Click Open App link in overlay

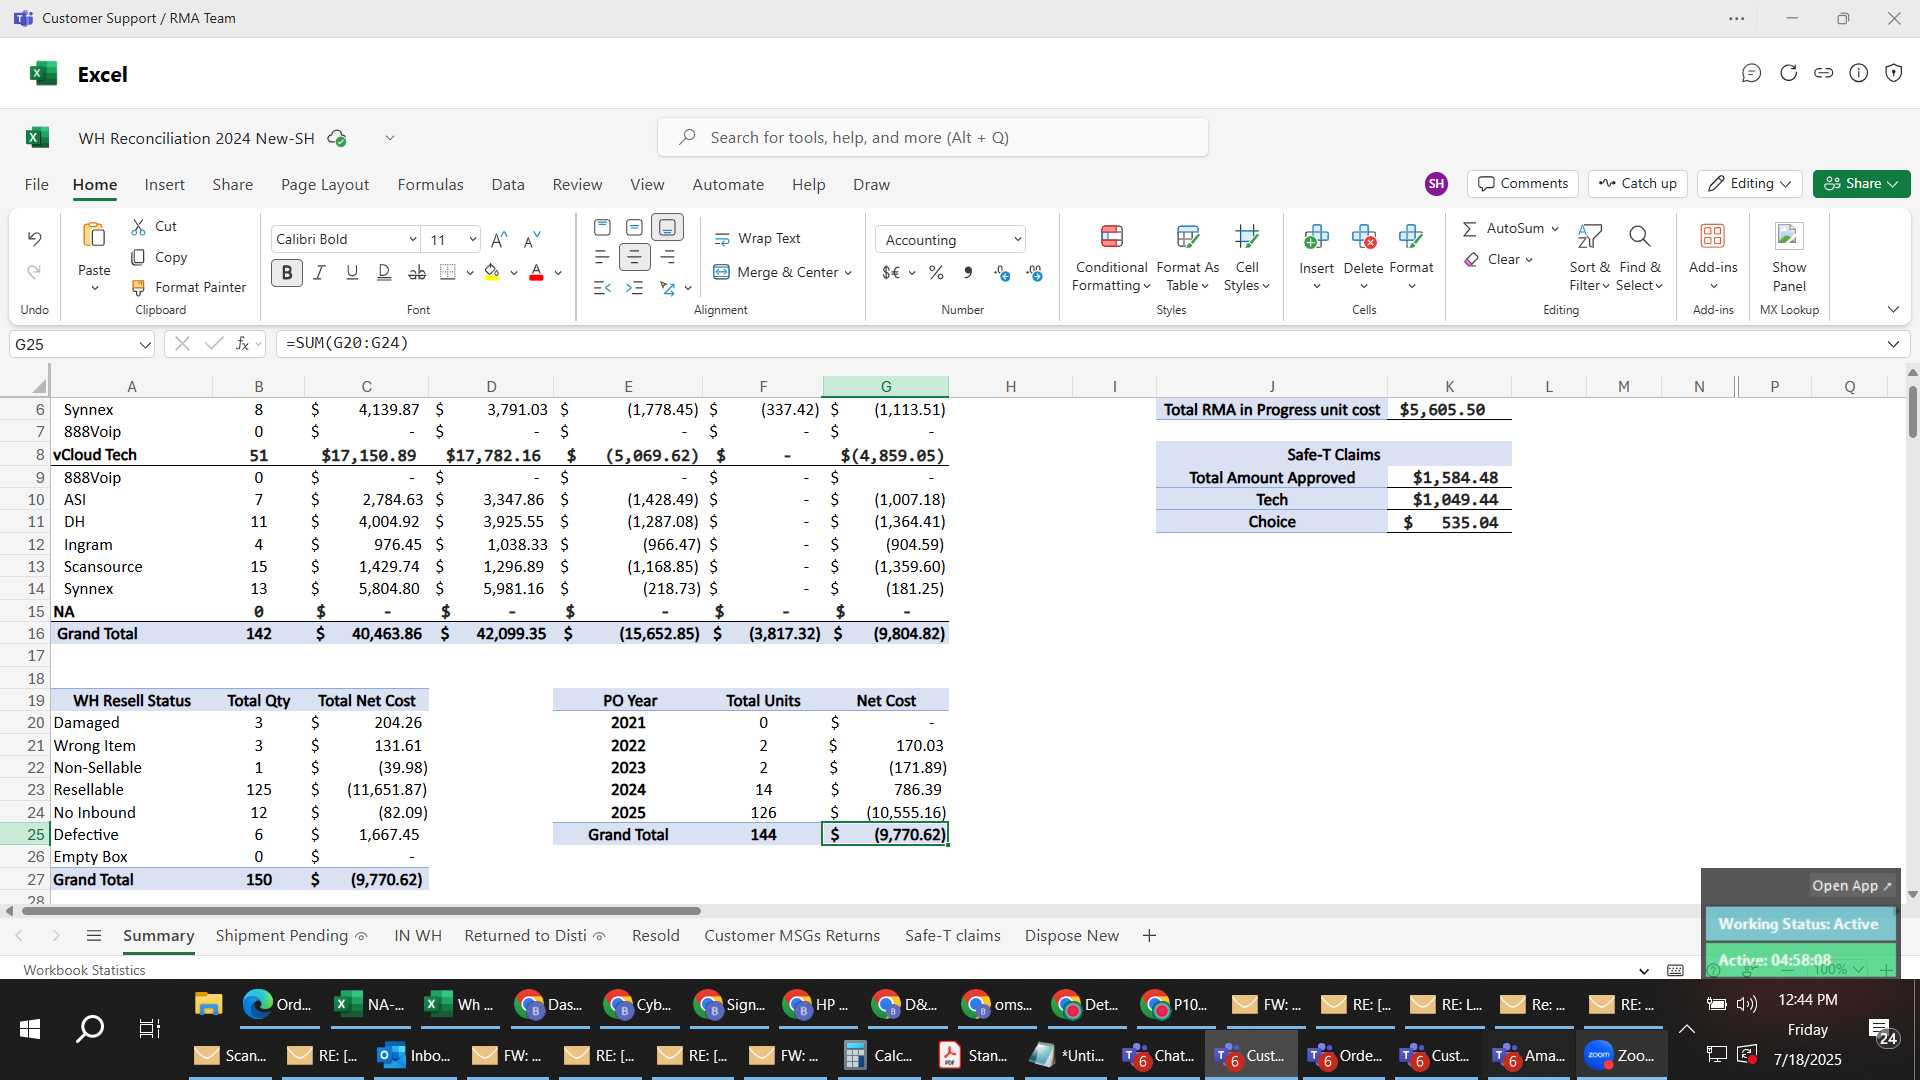(1851, 886)
